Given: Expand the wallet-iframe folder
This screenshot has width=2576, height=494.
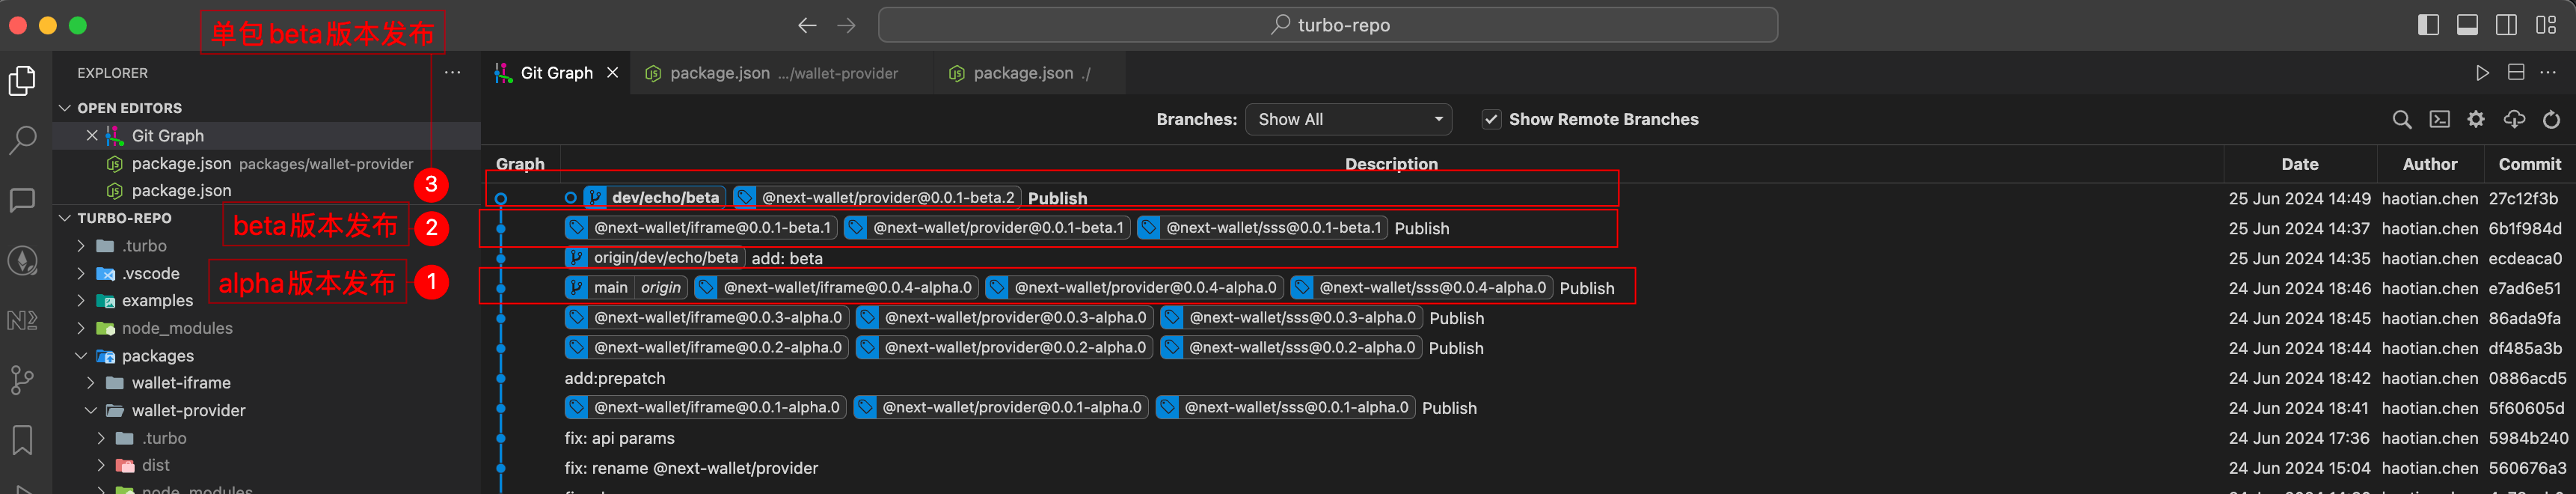Looking at the screenshot, I should [91, 383].
